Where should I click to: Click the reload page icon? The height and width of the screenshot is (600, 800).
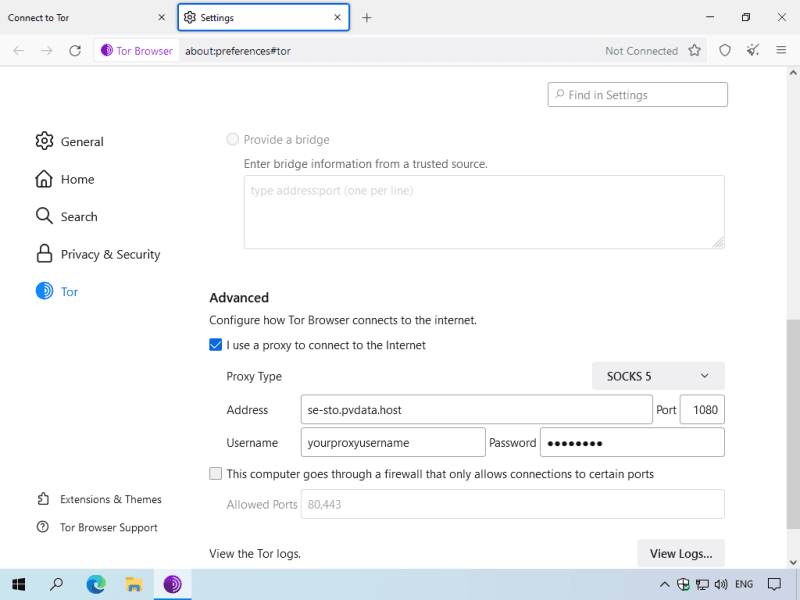click(x=74, y=51)
